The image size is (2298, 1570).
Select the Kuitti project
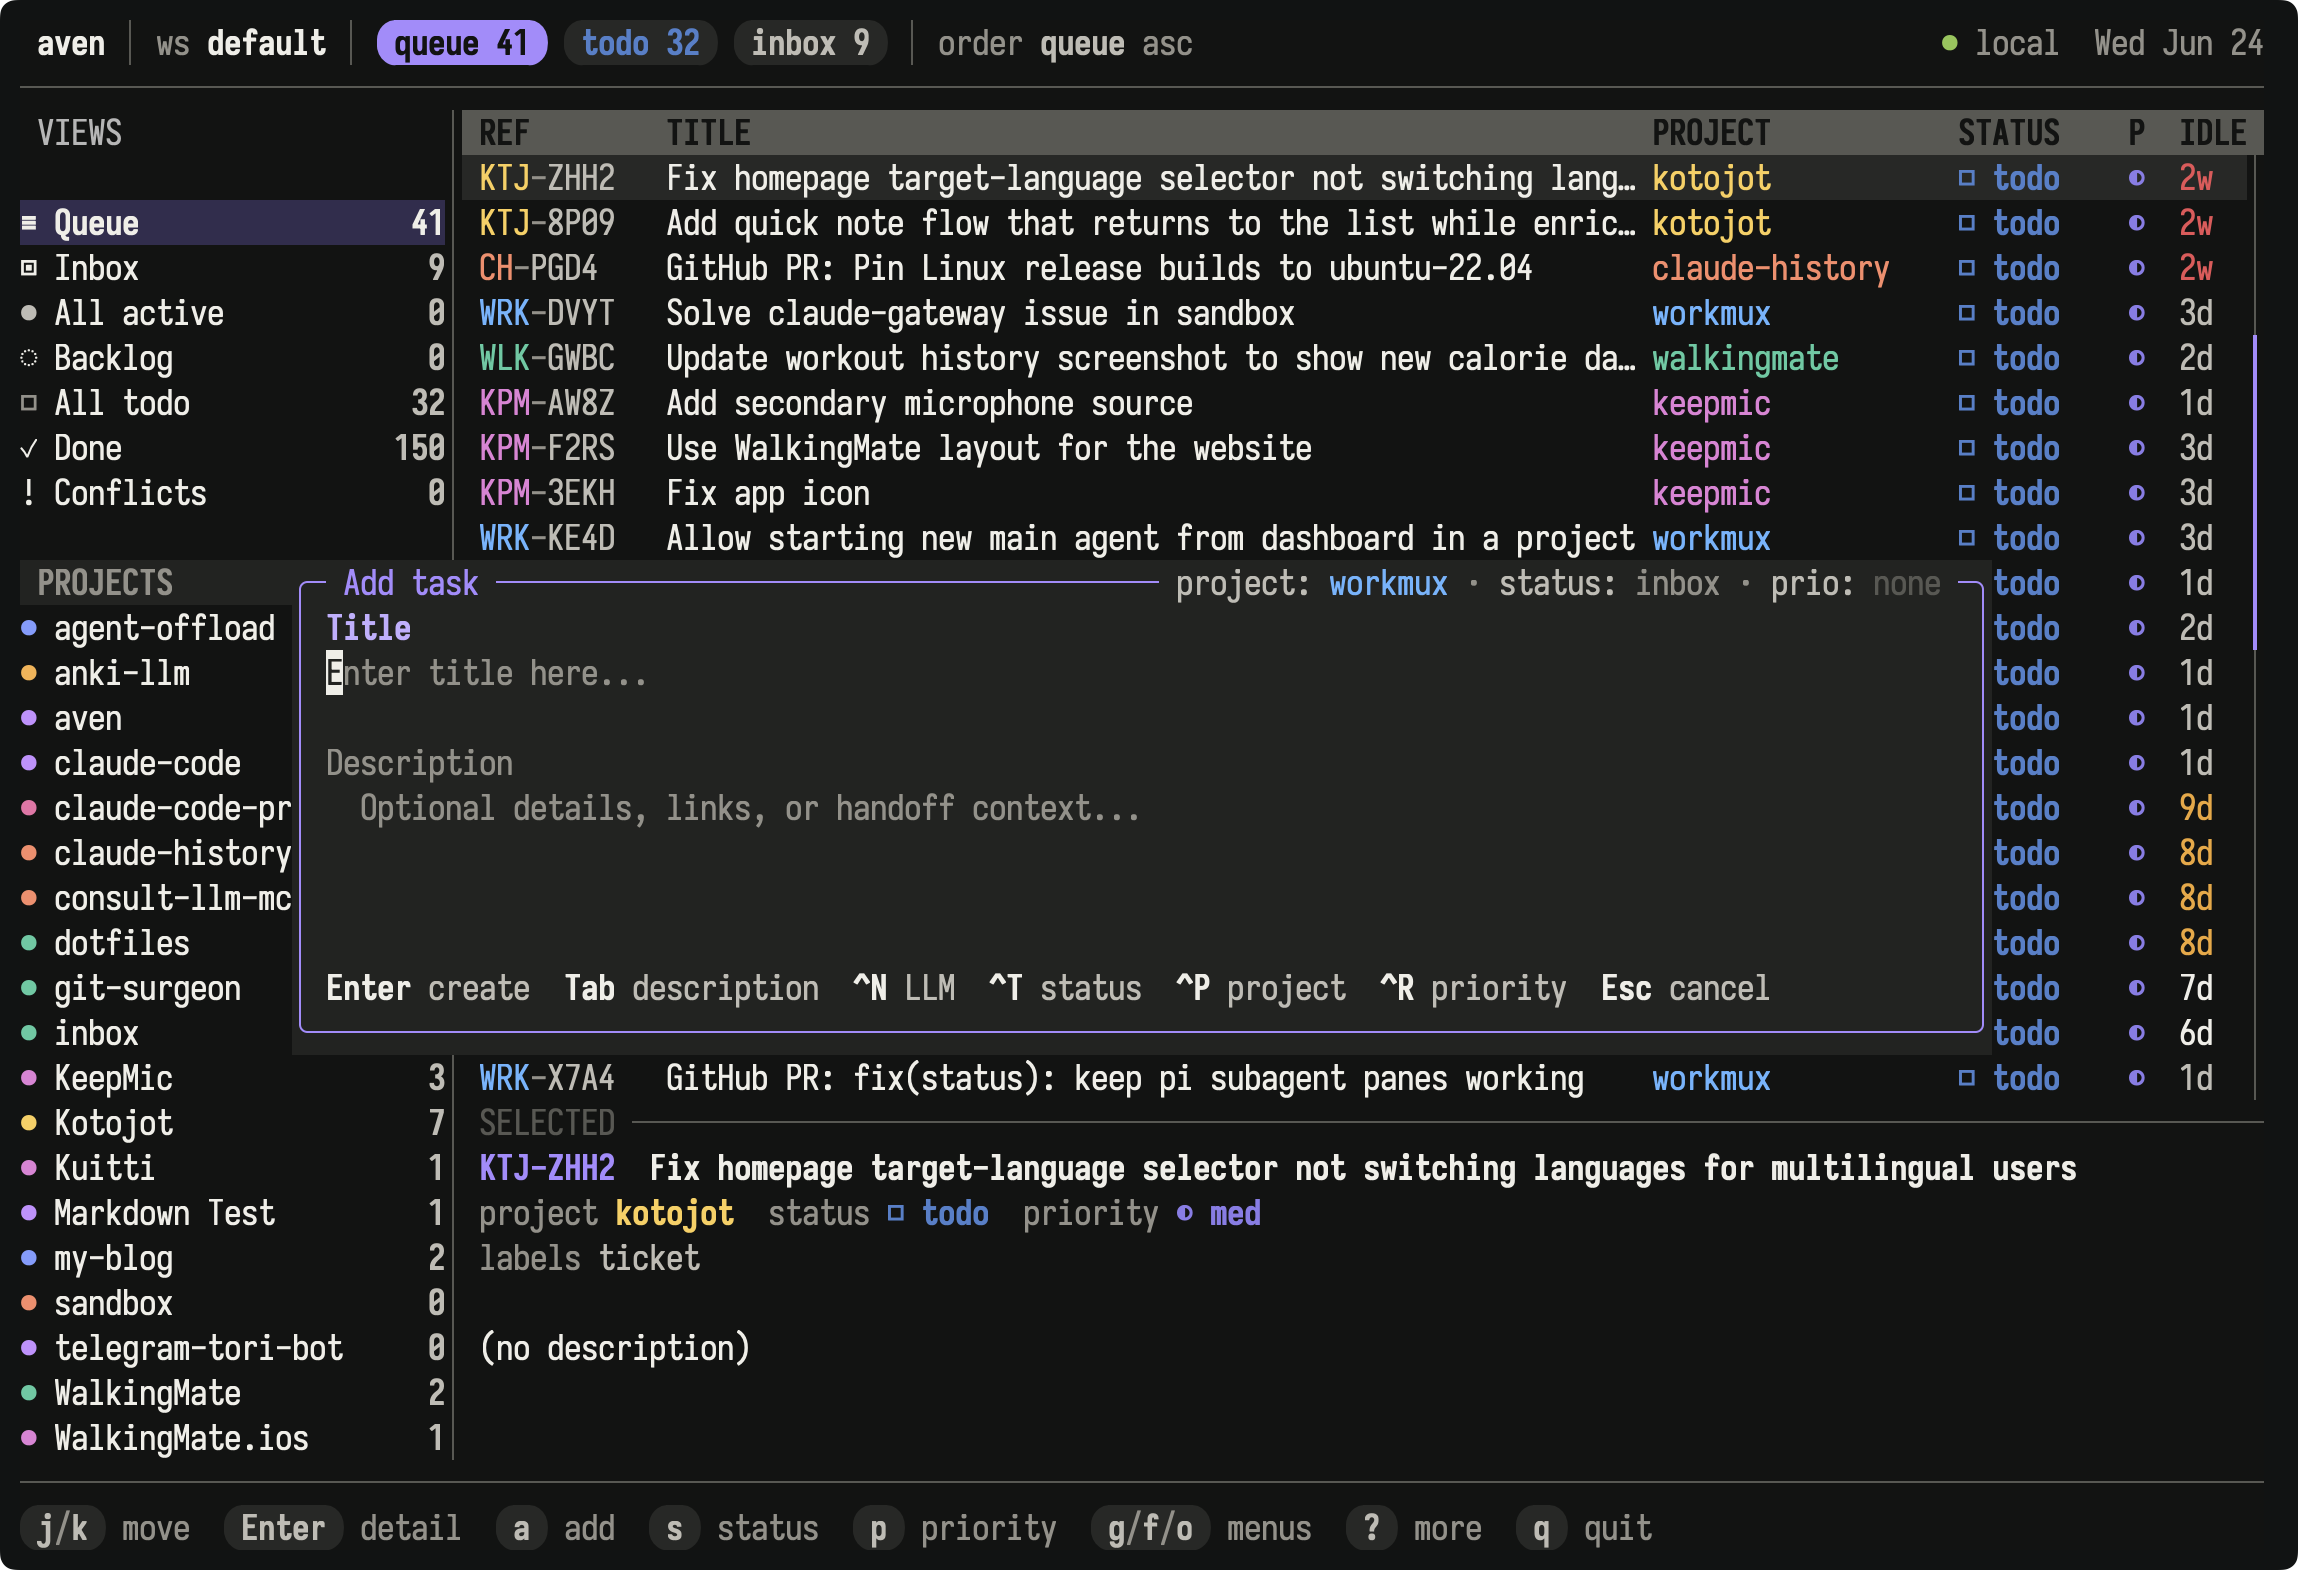click(x=232, y=1168)
